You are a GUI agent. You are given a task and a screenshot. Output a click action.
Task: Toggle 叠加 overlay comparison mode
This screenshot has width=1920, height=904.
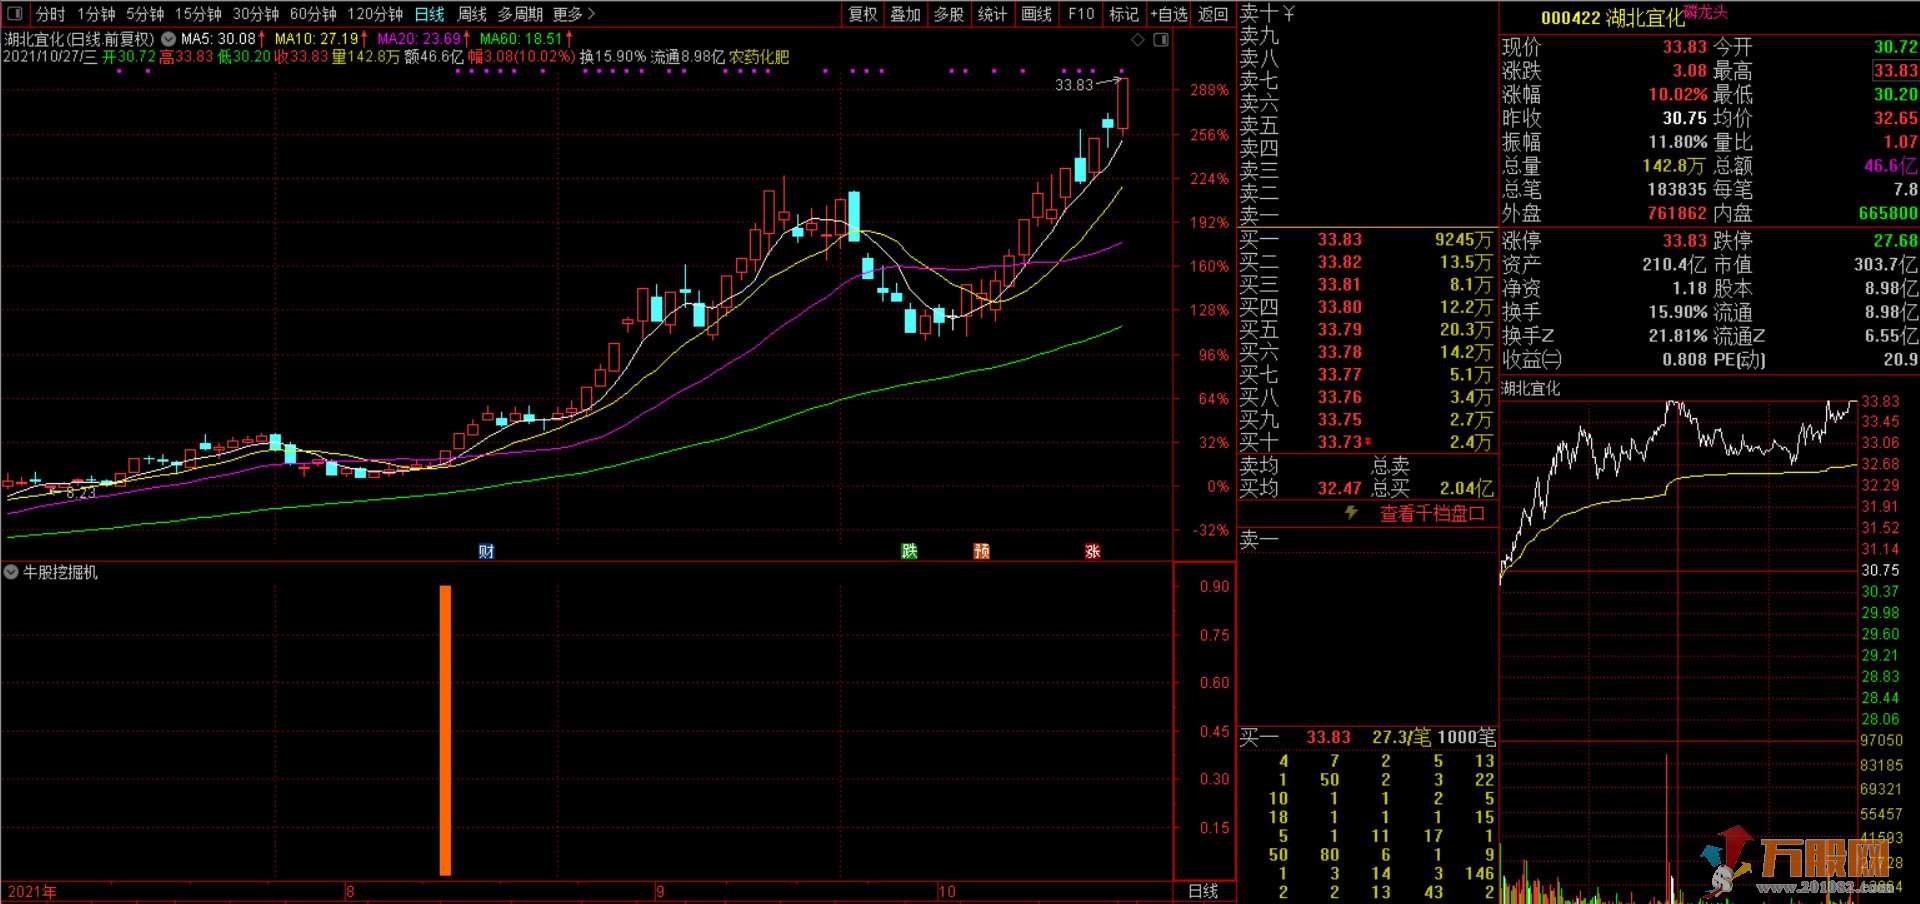coord(905,14)
